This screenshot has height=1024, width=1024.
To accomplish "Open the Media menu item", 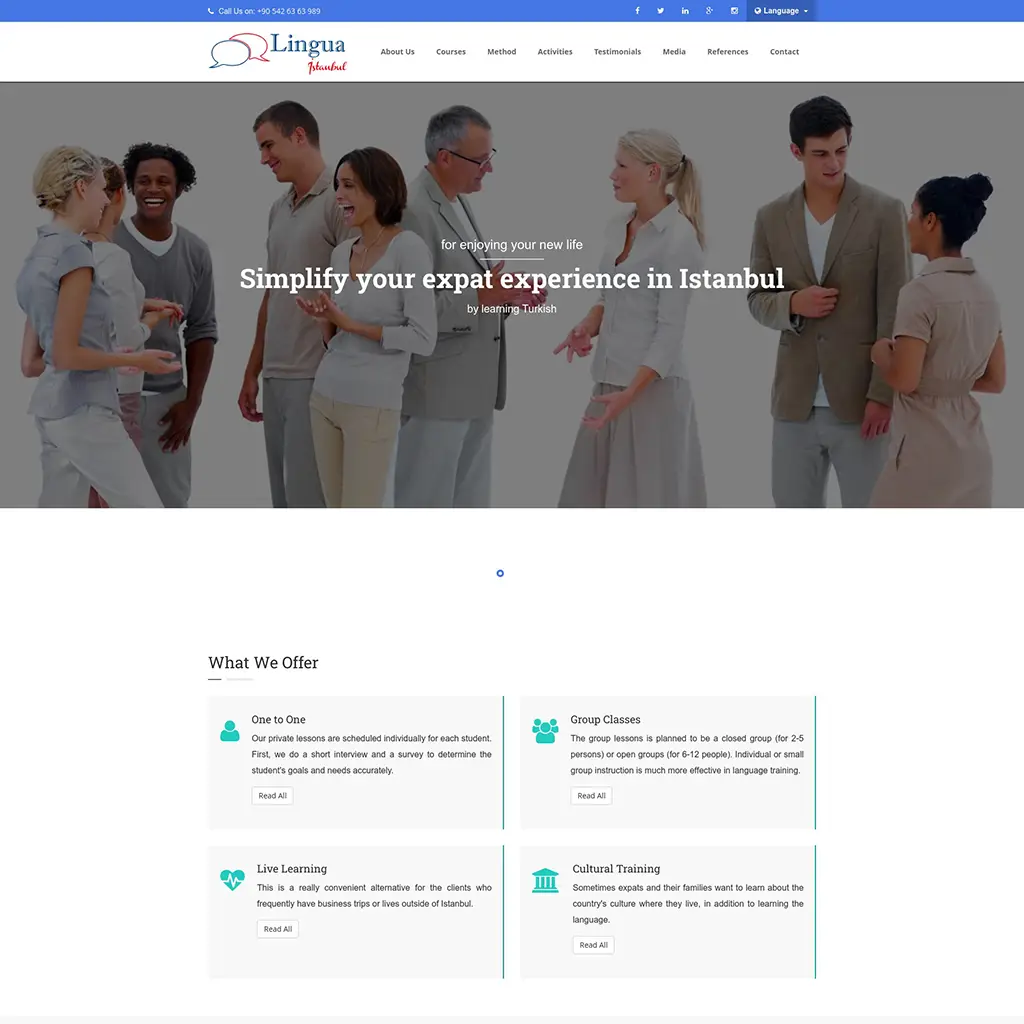I will (x=674, y=52).
